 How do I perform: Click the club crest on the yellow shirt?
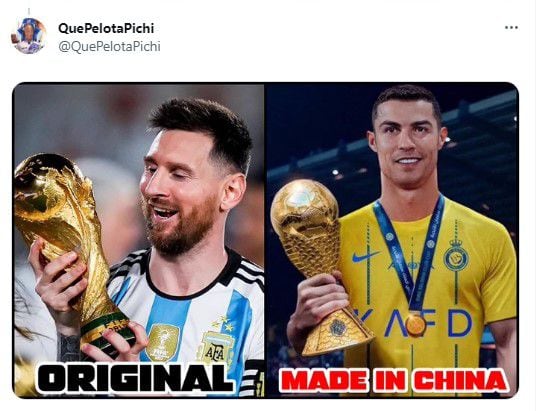point(456,255)
